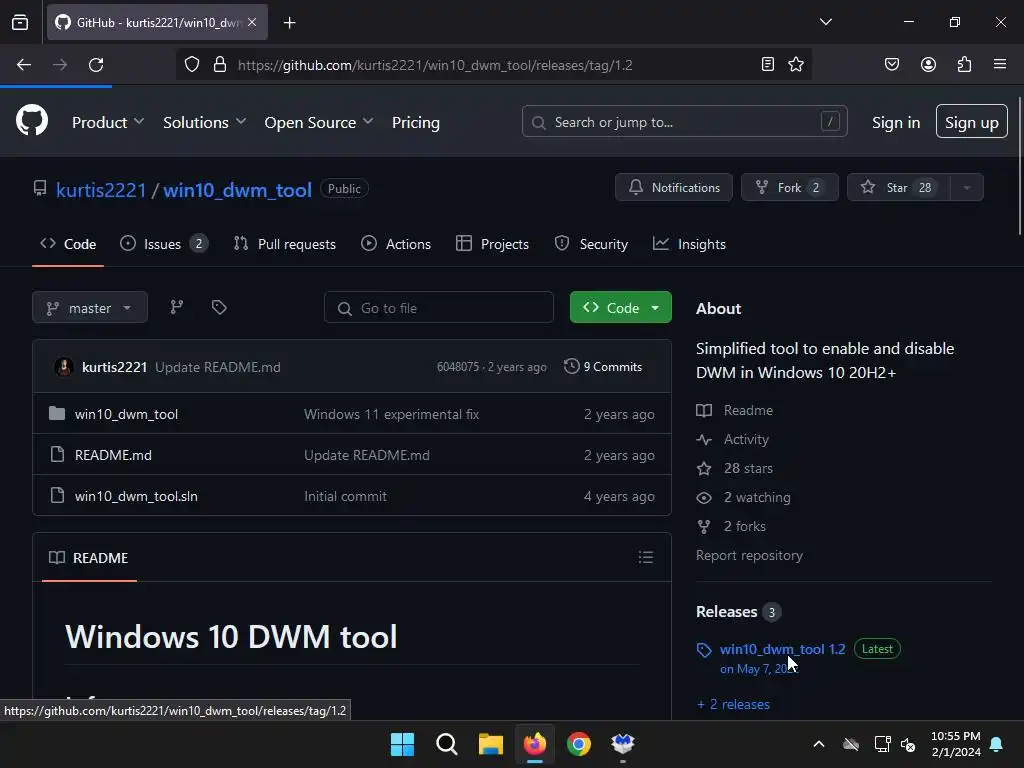The image size is (1024, 768).
Task: Launch Chrome from the taskbar
Action: click(579, 744)
